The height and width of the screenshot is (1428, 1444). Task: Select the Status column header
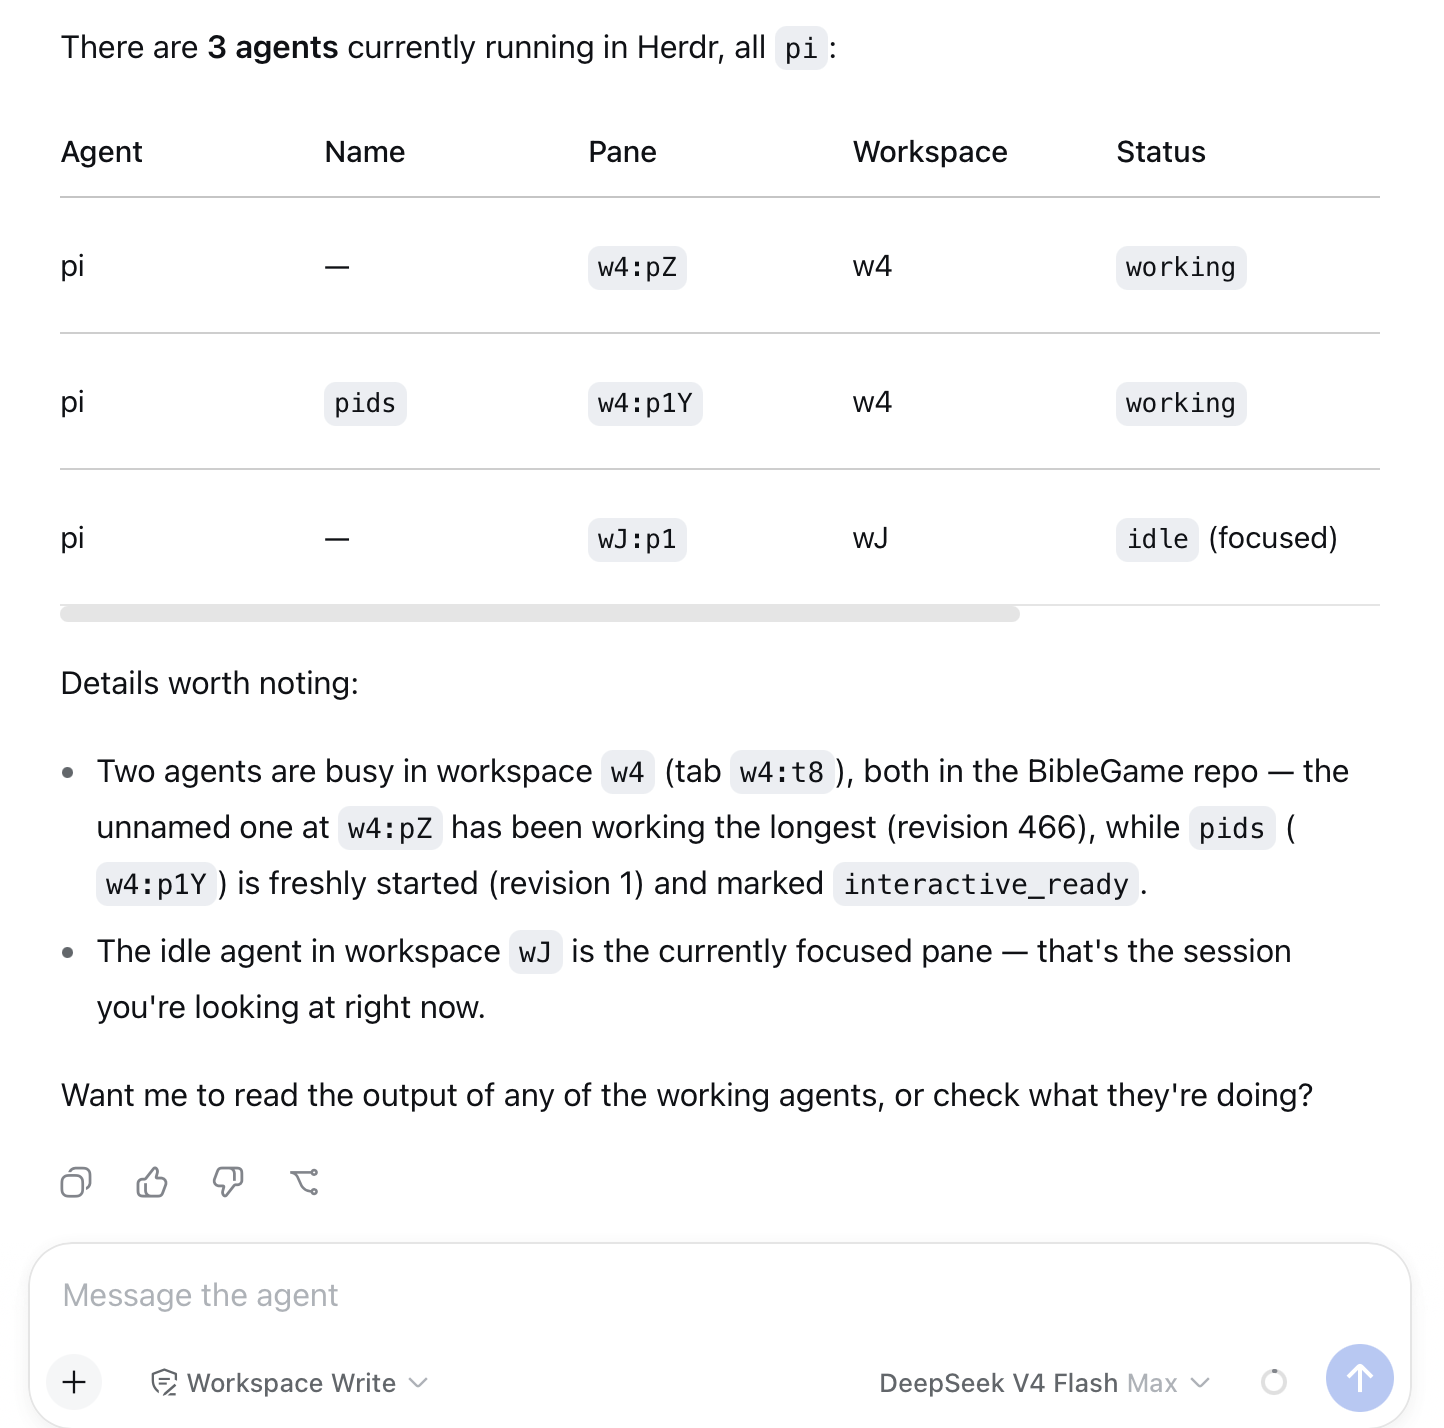tap(1161, 152)
